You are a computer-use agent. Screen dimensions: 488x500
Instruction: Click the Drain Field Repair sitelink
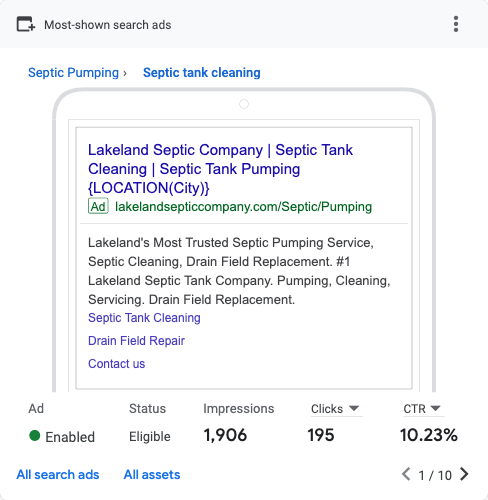(136, 341)
